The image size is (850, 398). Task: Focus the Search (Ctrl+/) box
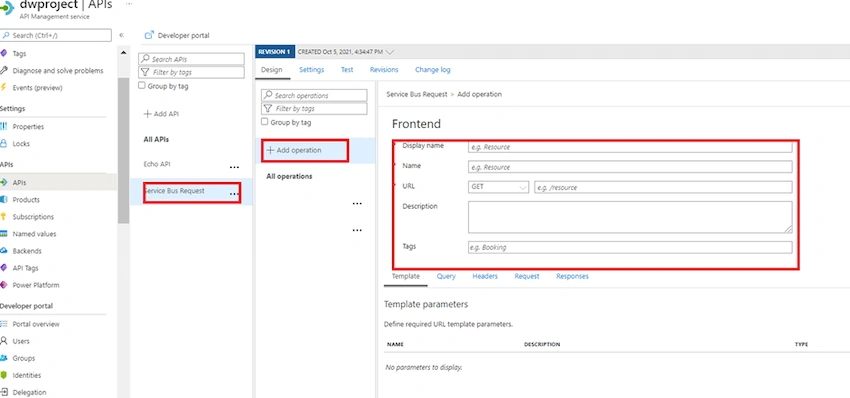56,35
